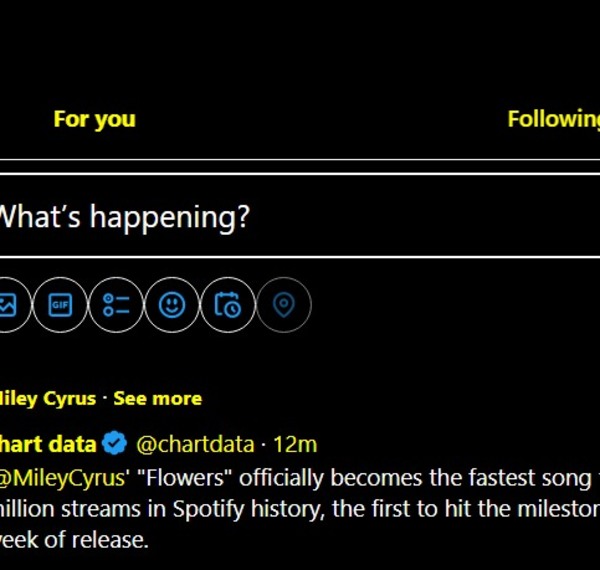
Task: Click chart data's blue verified badge
Action: 116,442
